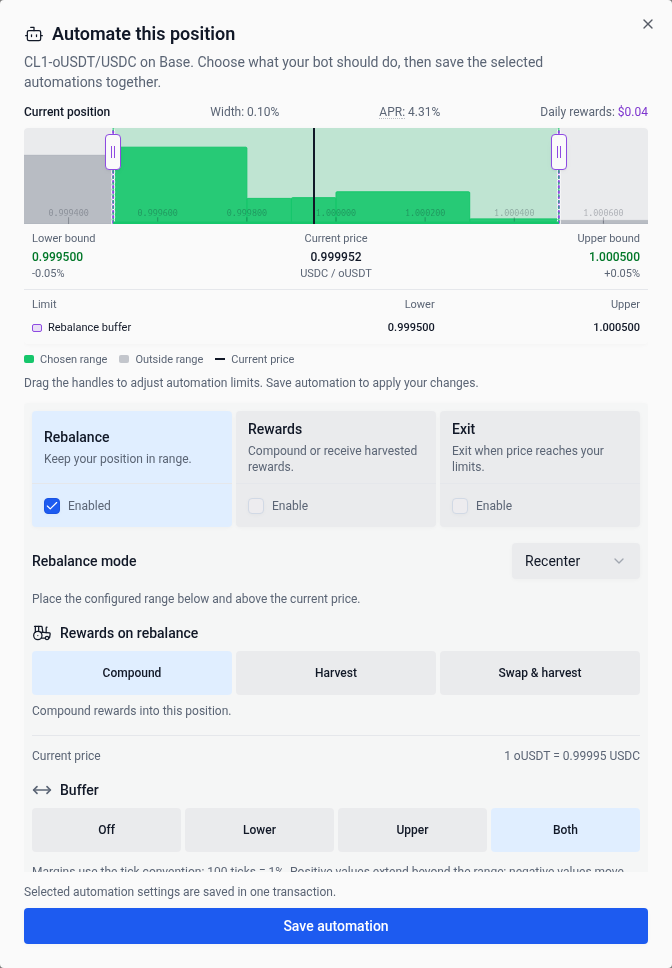The height and width of the screenshot is (968, 672).
Task: Select Harvest rewards on rebalance
Action: point(336,673)
